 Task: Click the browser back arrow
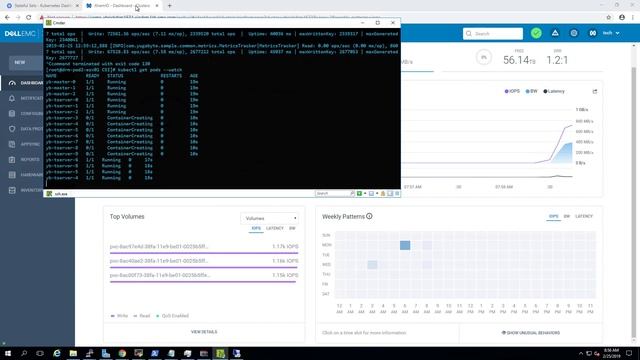coord(7,17)
